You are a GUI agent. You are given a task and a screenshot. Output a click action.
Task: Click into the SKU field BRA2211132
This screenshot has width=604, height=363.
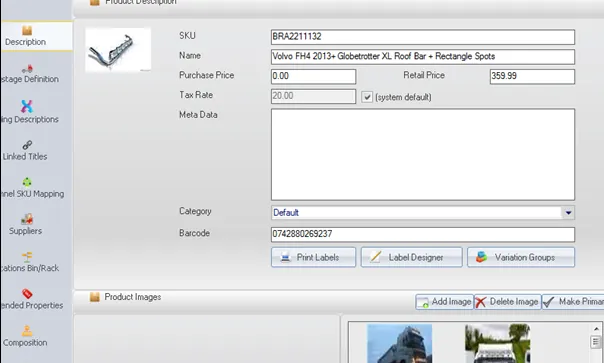[x=423, y=37]
